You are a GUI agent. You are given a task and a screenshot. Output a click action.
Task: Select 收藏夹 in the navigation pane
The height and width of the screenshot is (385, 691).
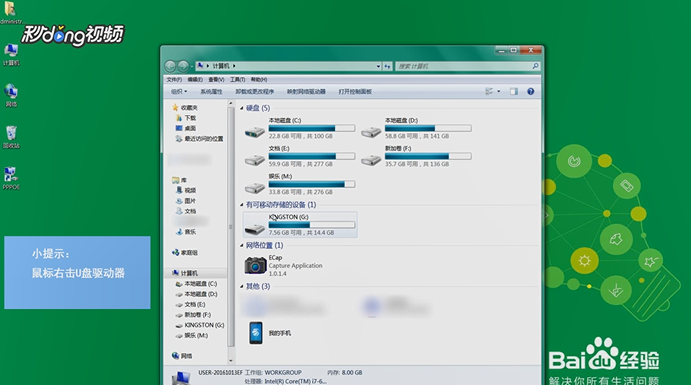(185, 107)
